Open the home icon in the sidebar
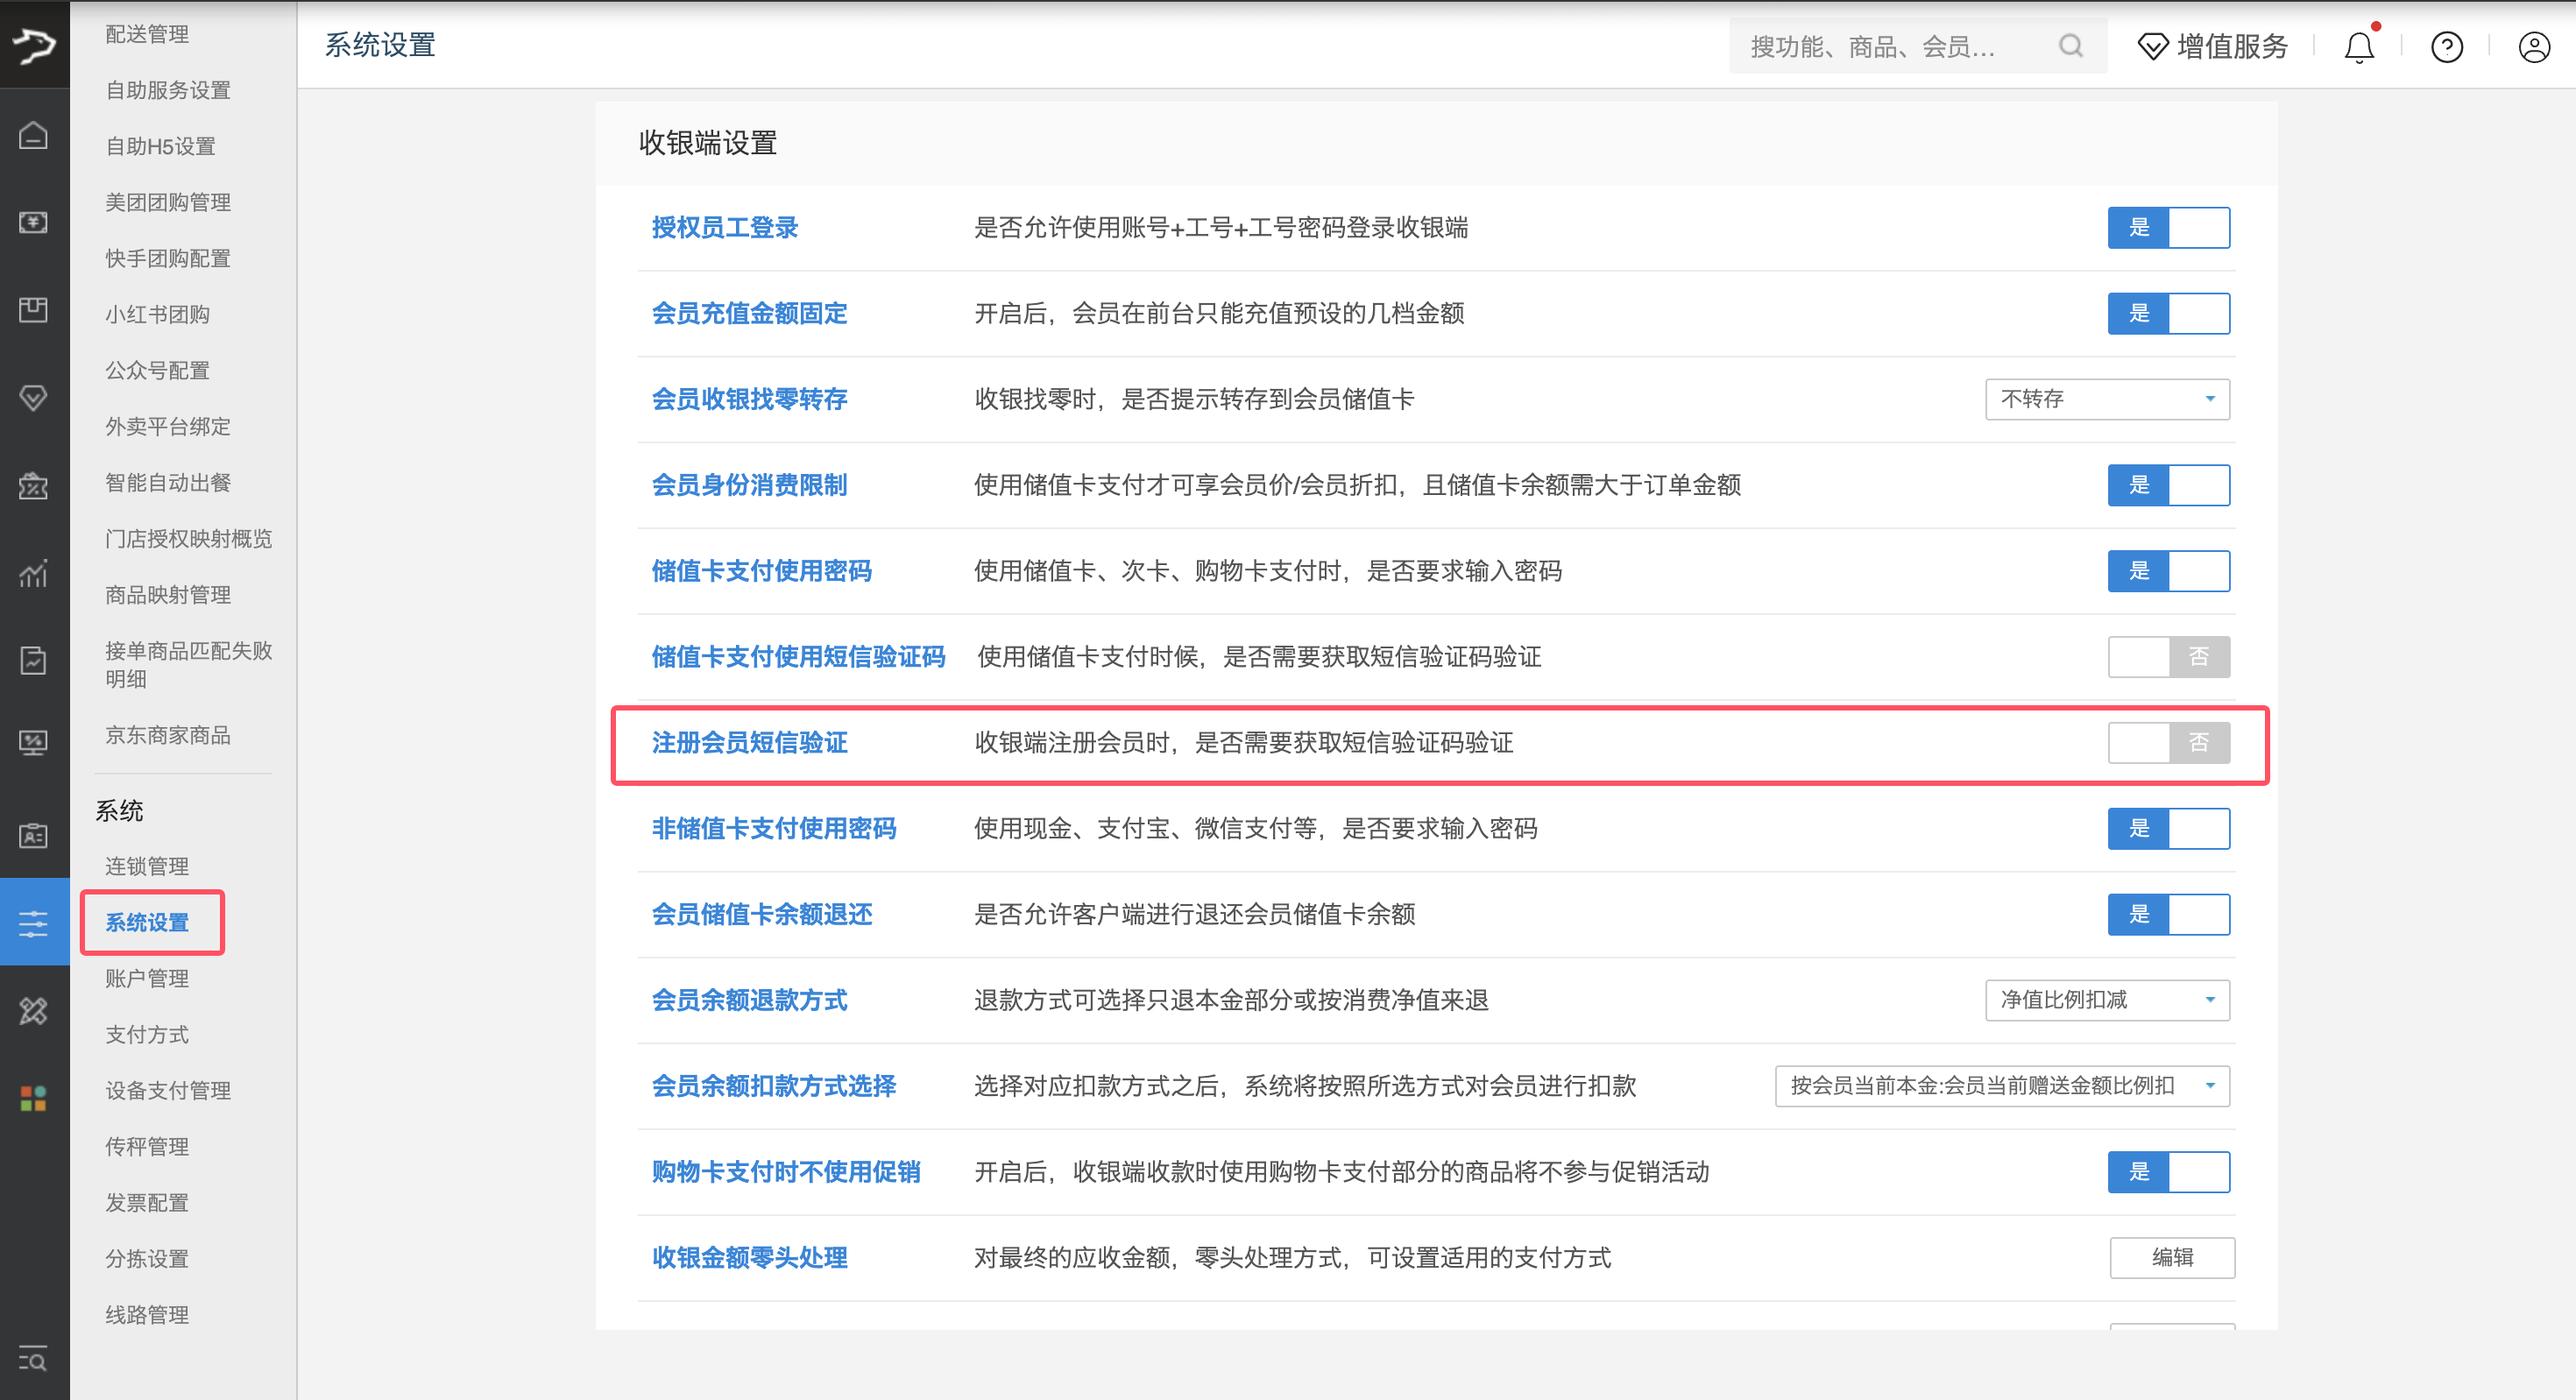Screen dimensions: 2576x1400 34,135
